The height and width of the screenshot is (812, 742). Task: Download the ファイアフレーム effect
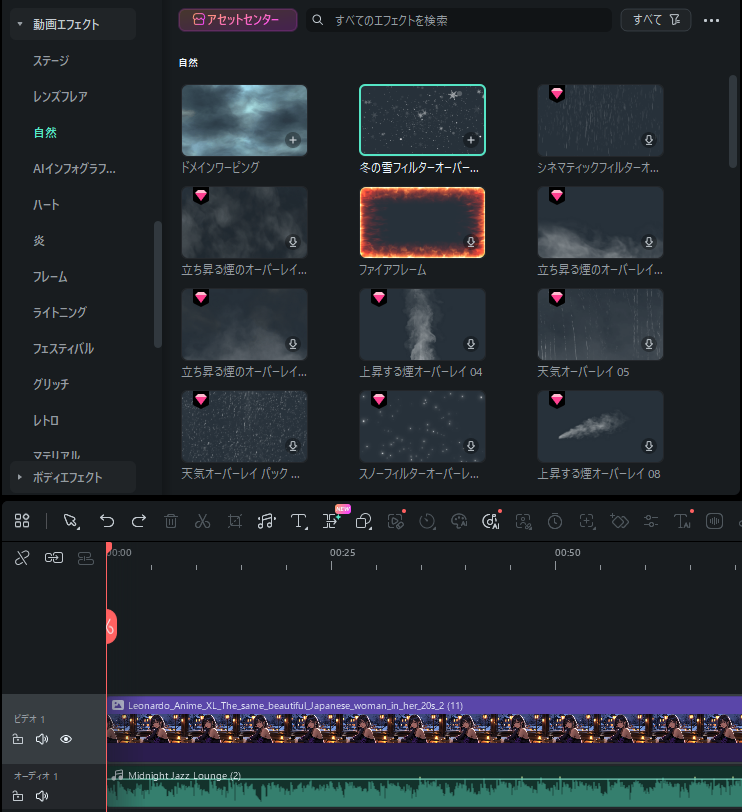471,242
